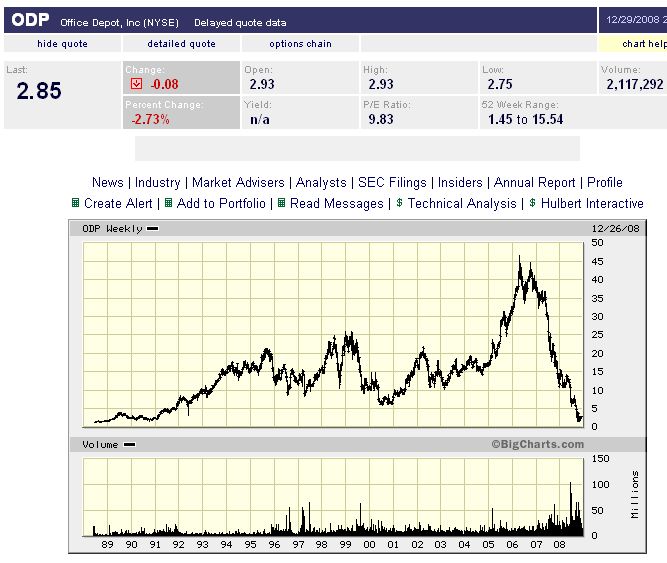The image size is (667, 563).
Task: Open SEC Filings link
Action: coord(392,182)
